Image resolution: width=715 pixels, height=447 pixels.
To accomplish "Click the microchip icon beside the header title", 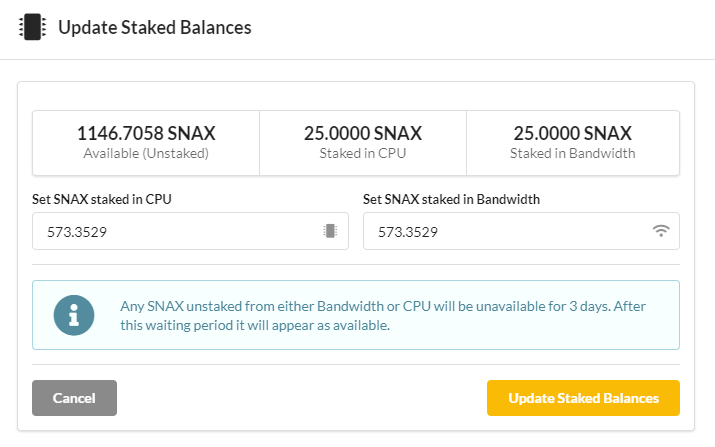I will coord(32,27).
